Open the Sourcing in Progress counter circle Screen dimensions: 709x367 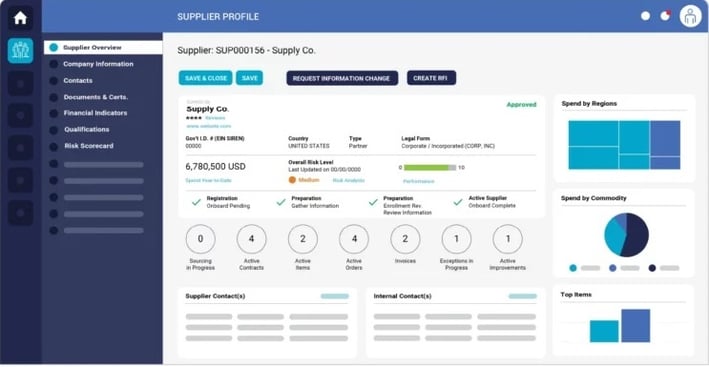[200, 239]
